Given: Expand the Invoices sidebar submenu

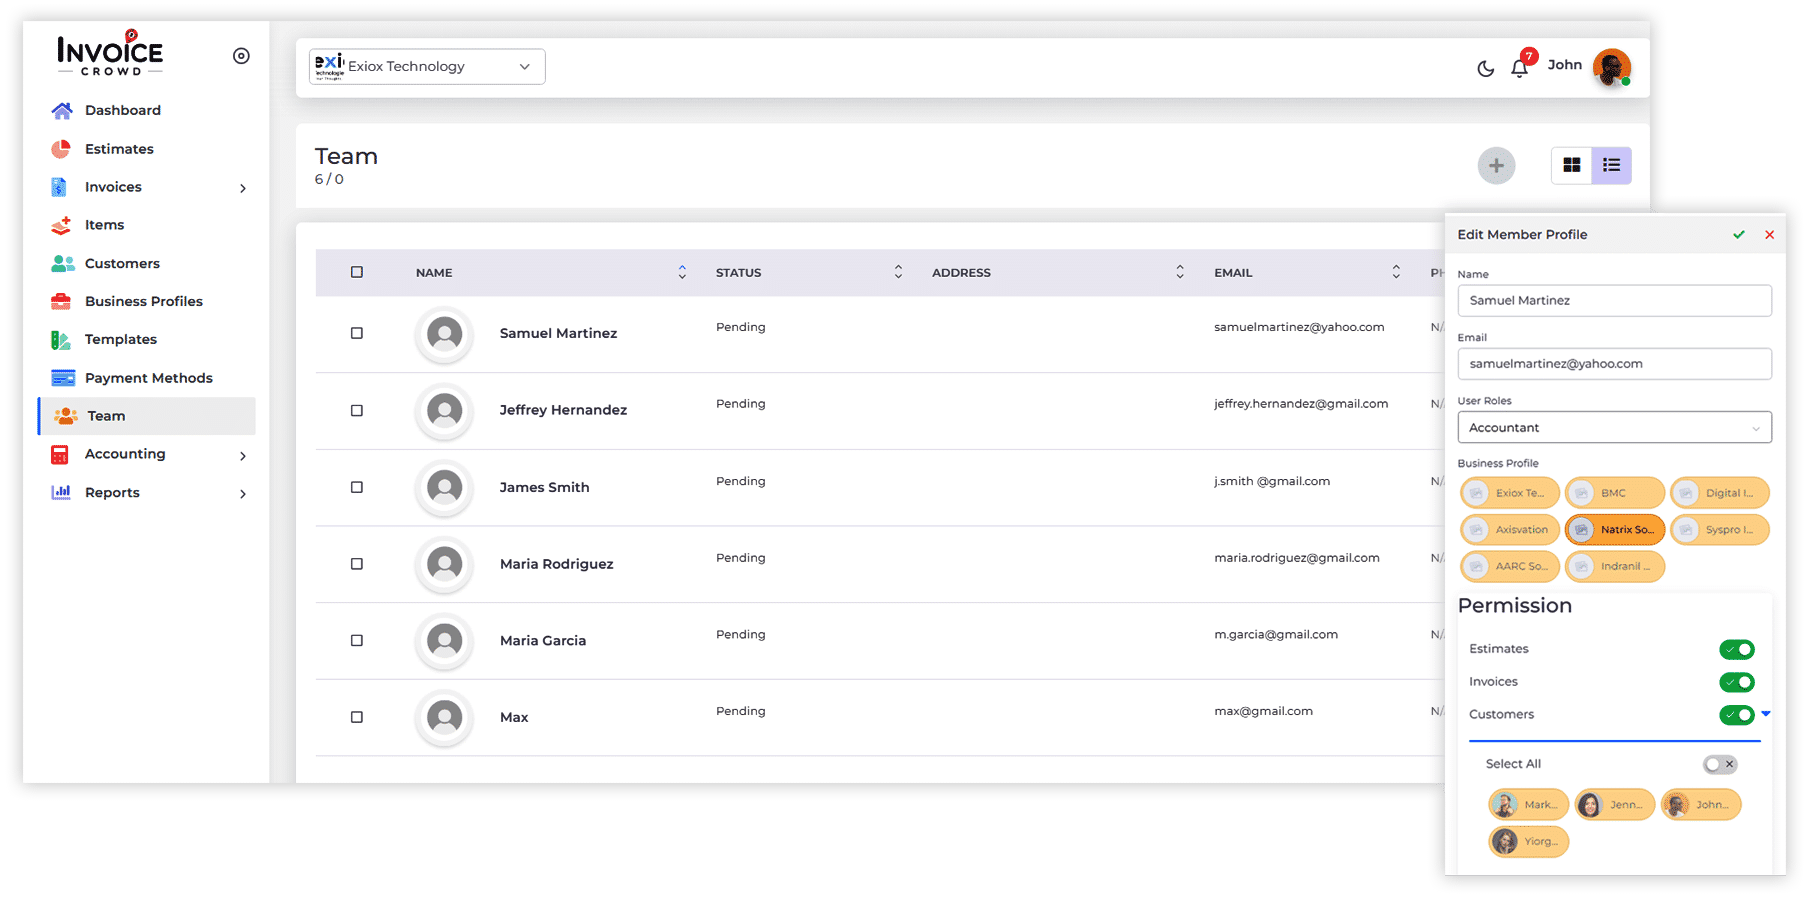Looking at the screenshot, I should pyautogui.click(x=242, y=188).
